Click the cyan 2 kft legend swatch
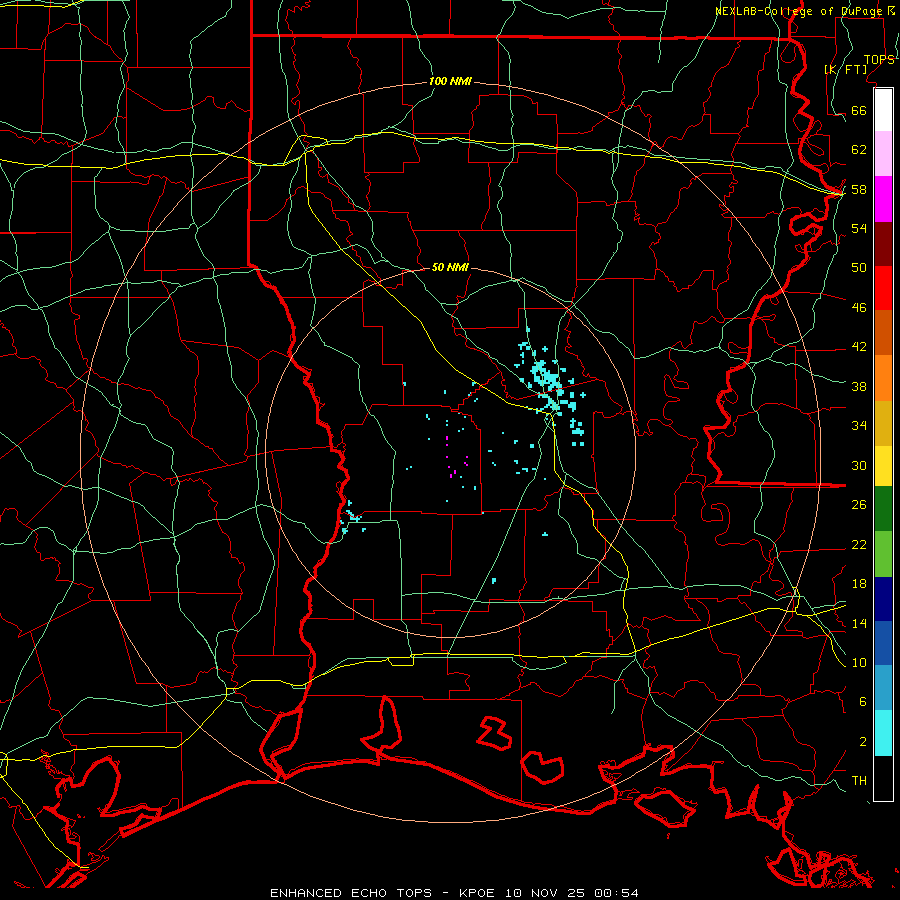This screenshot has height=900, width=900. [883, 733]
